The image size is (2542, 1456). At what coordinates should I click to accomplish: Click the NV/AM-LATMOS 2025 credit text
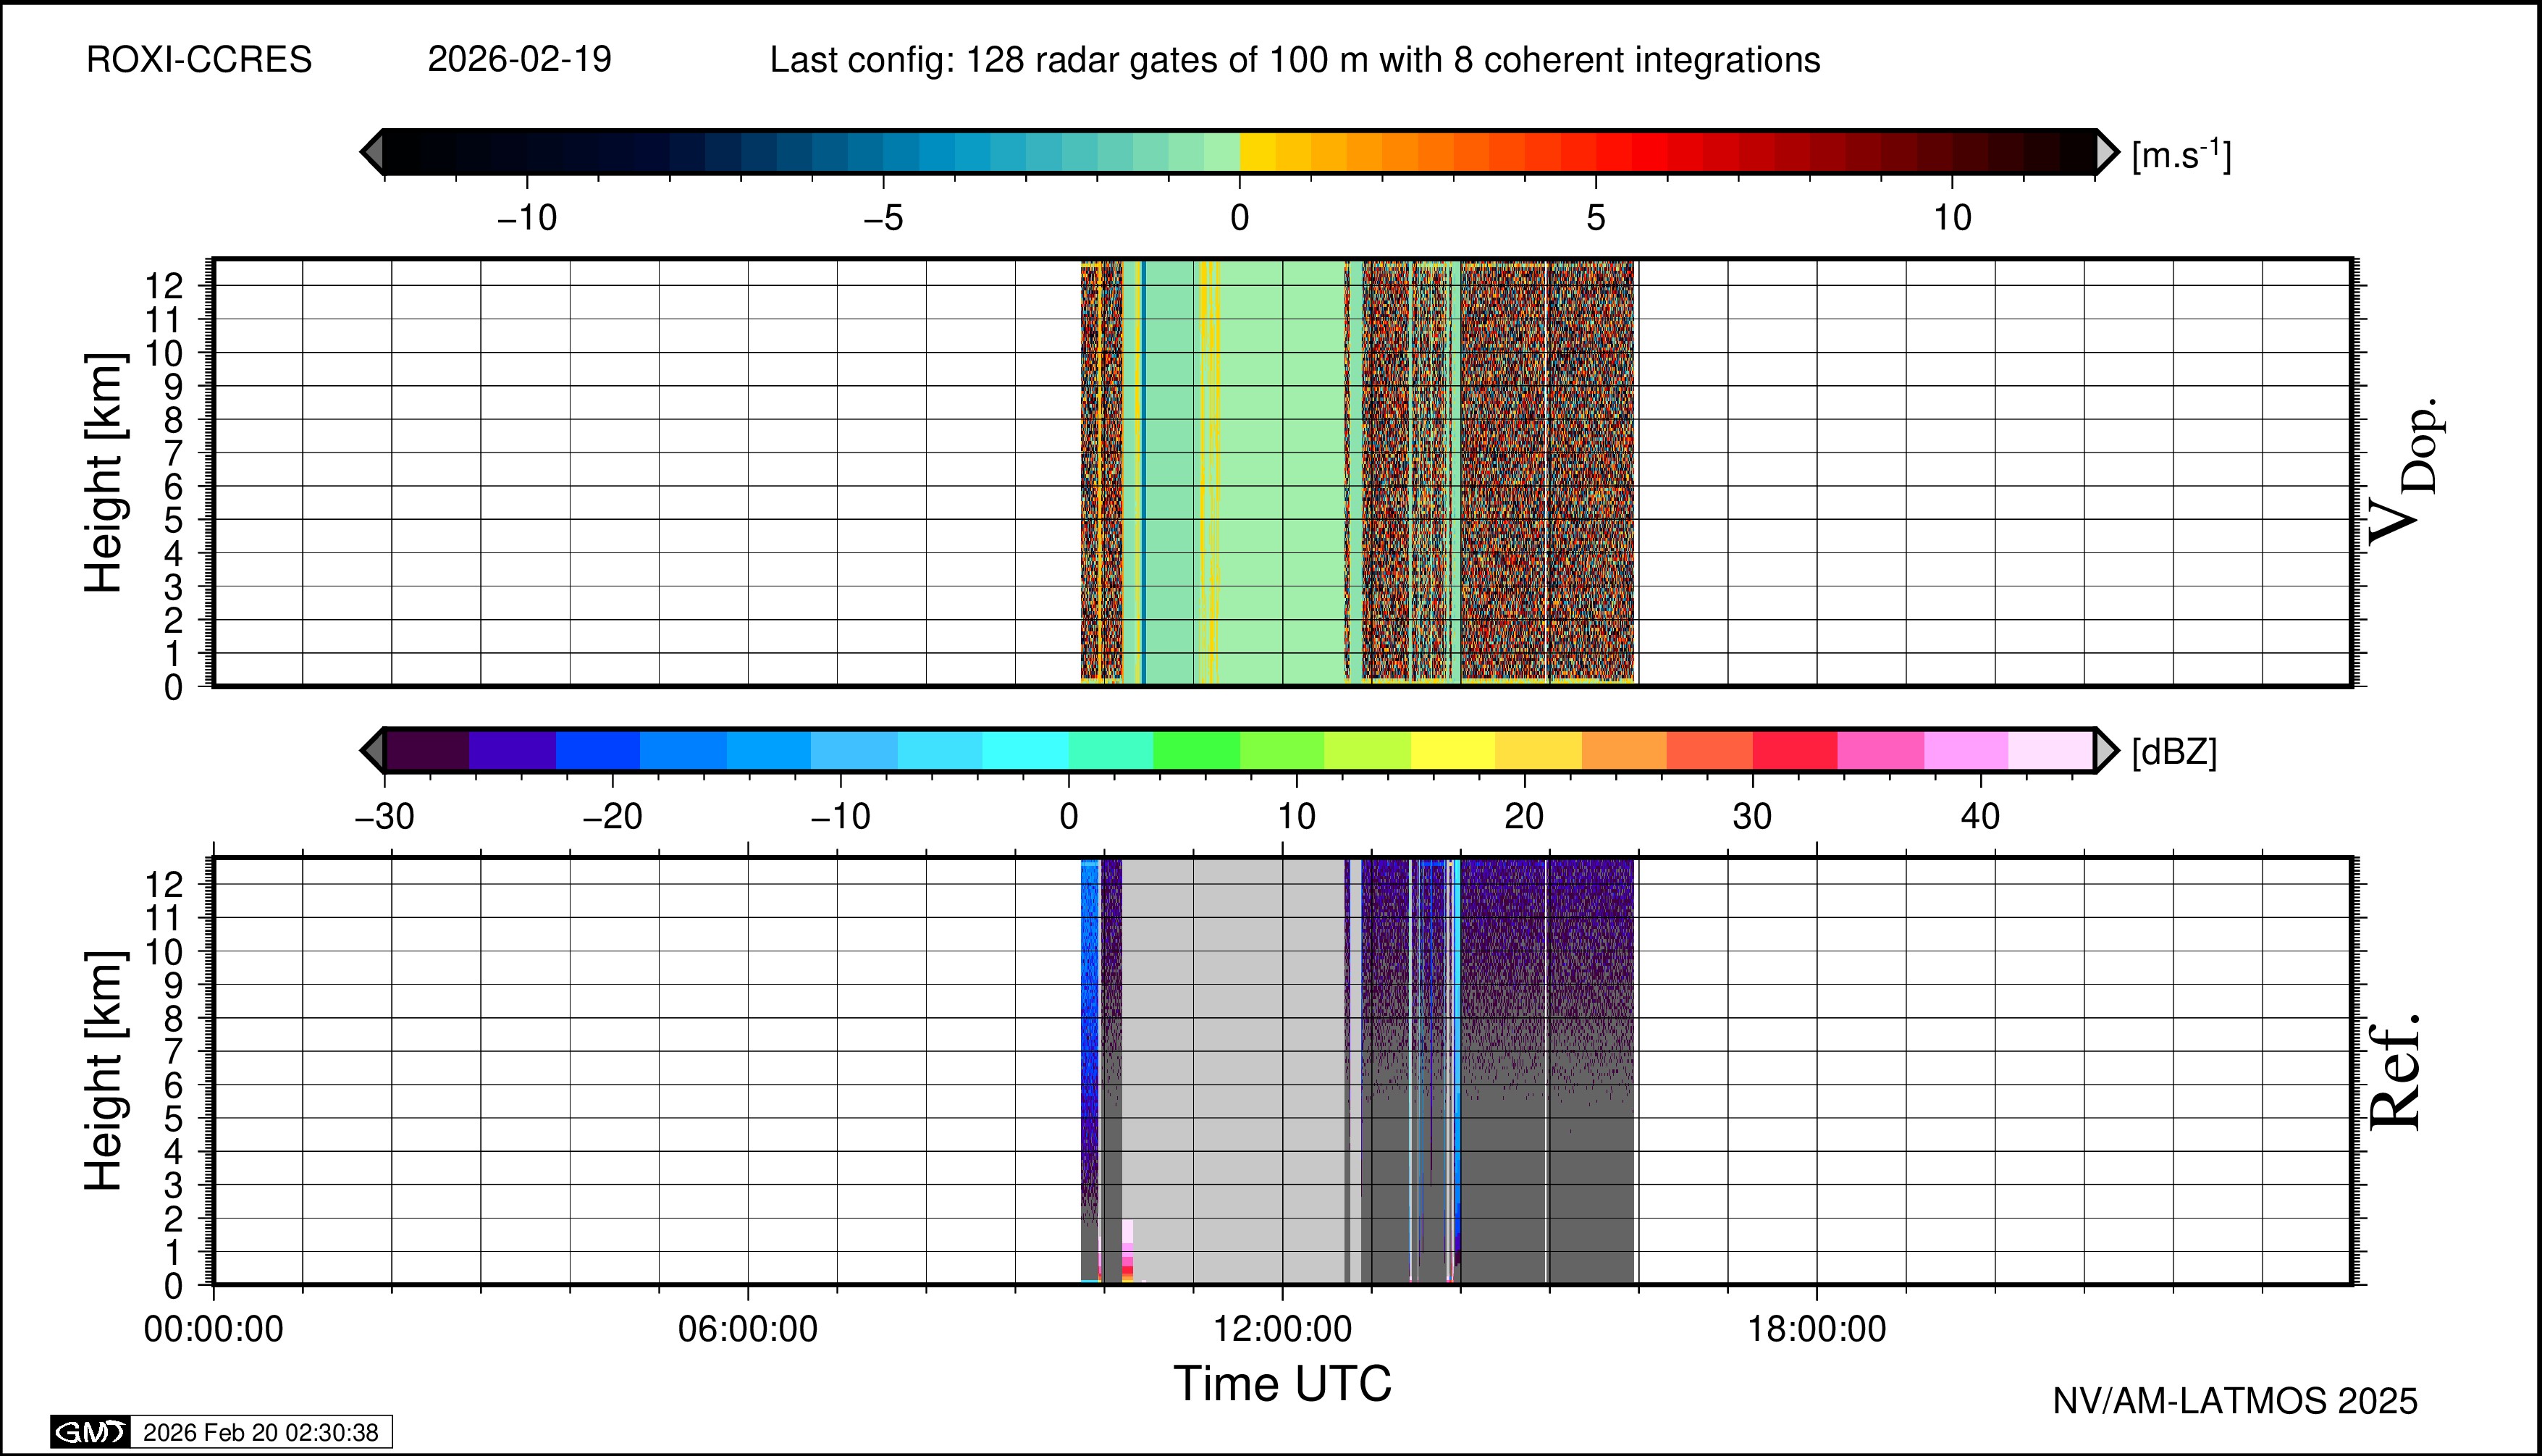[2235, 1401]
